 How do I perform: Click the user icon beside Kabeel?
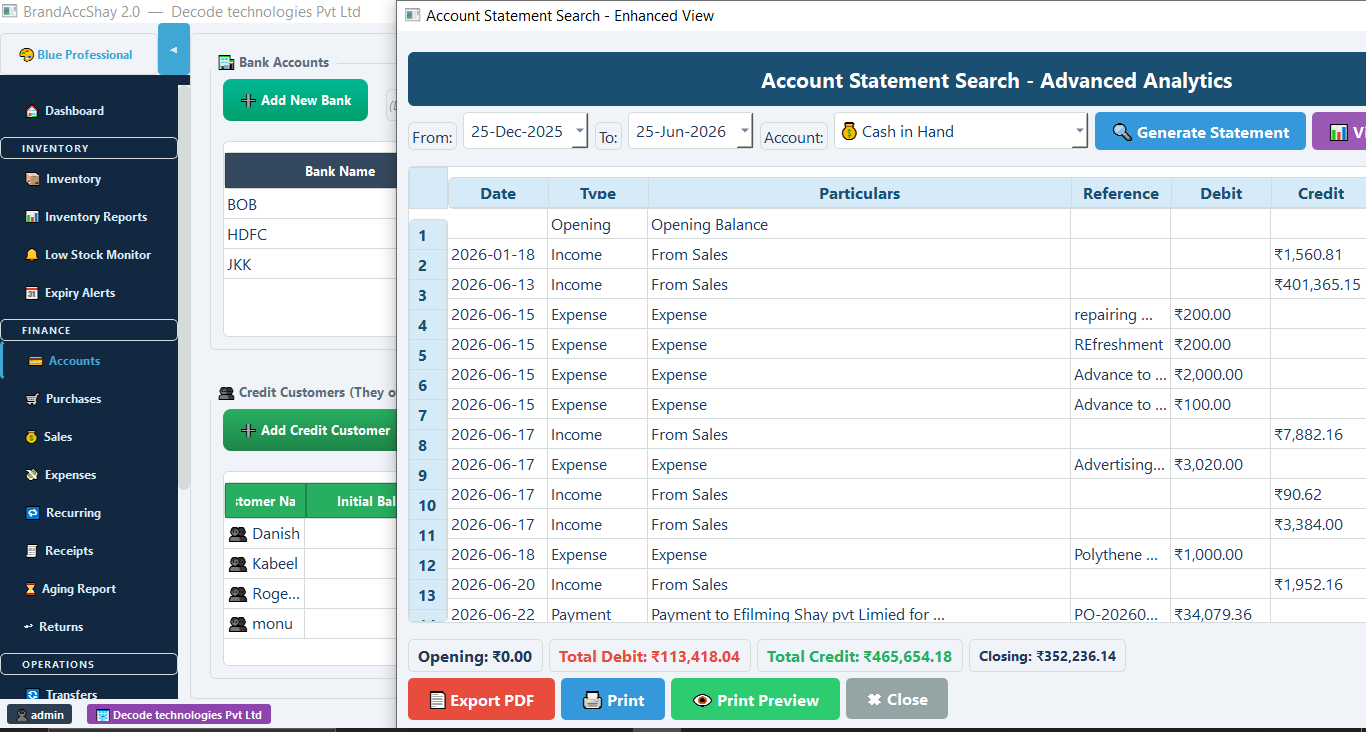(x=238, y=564)
